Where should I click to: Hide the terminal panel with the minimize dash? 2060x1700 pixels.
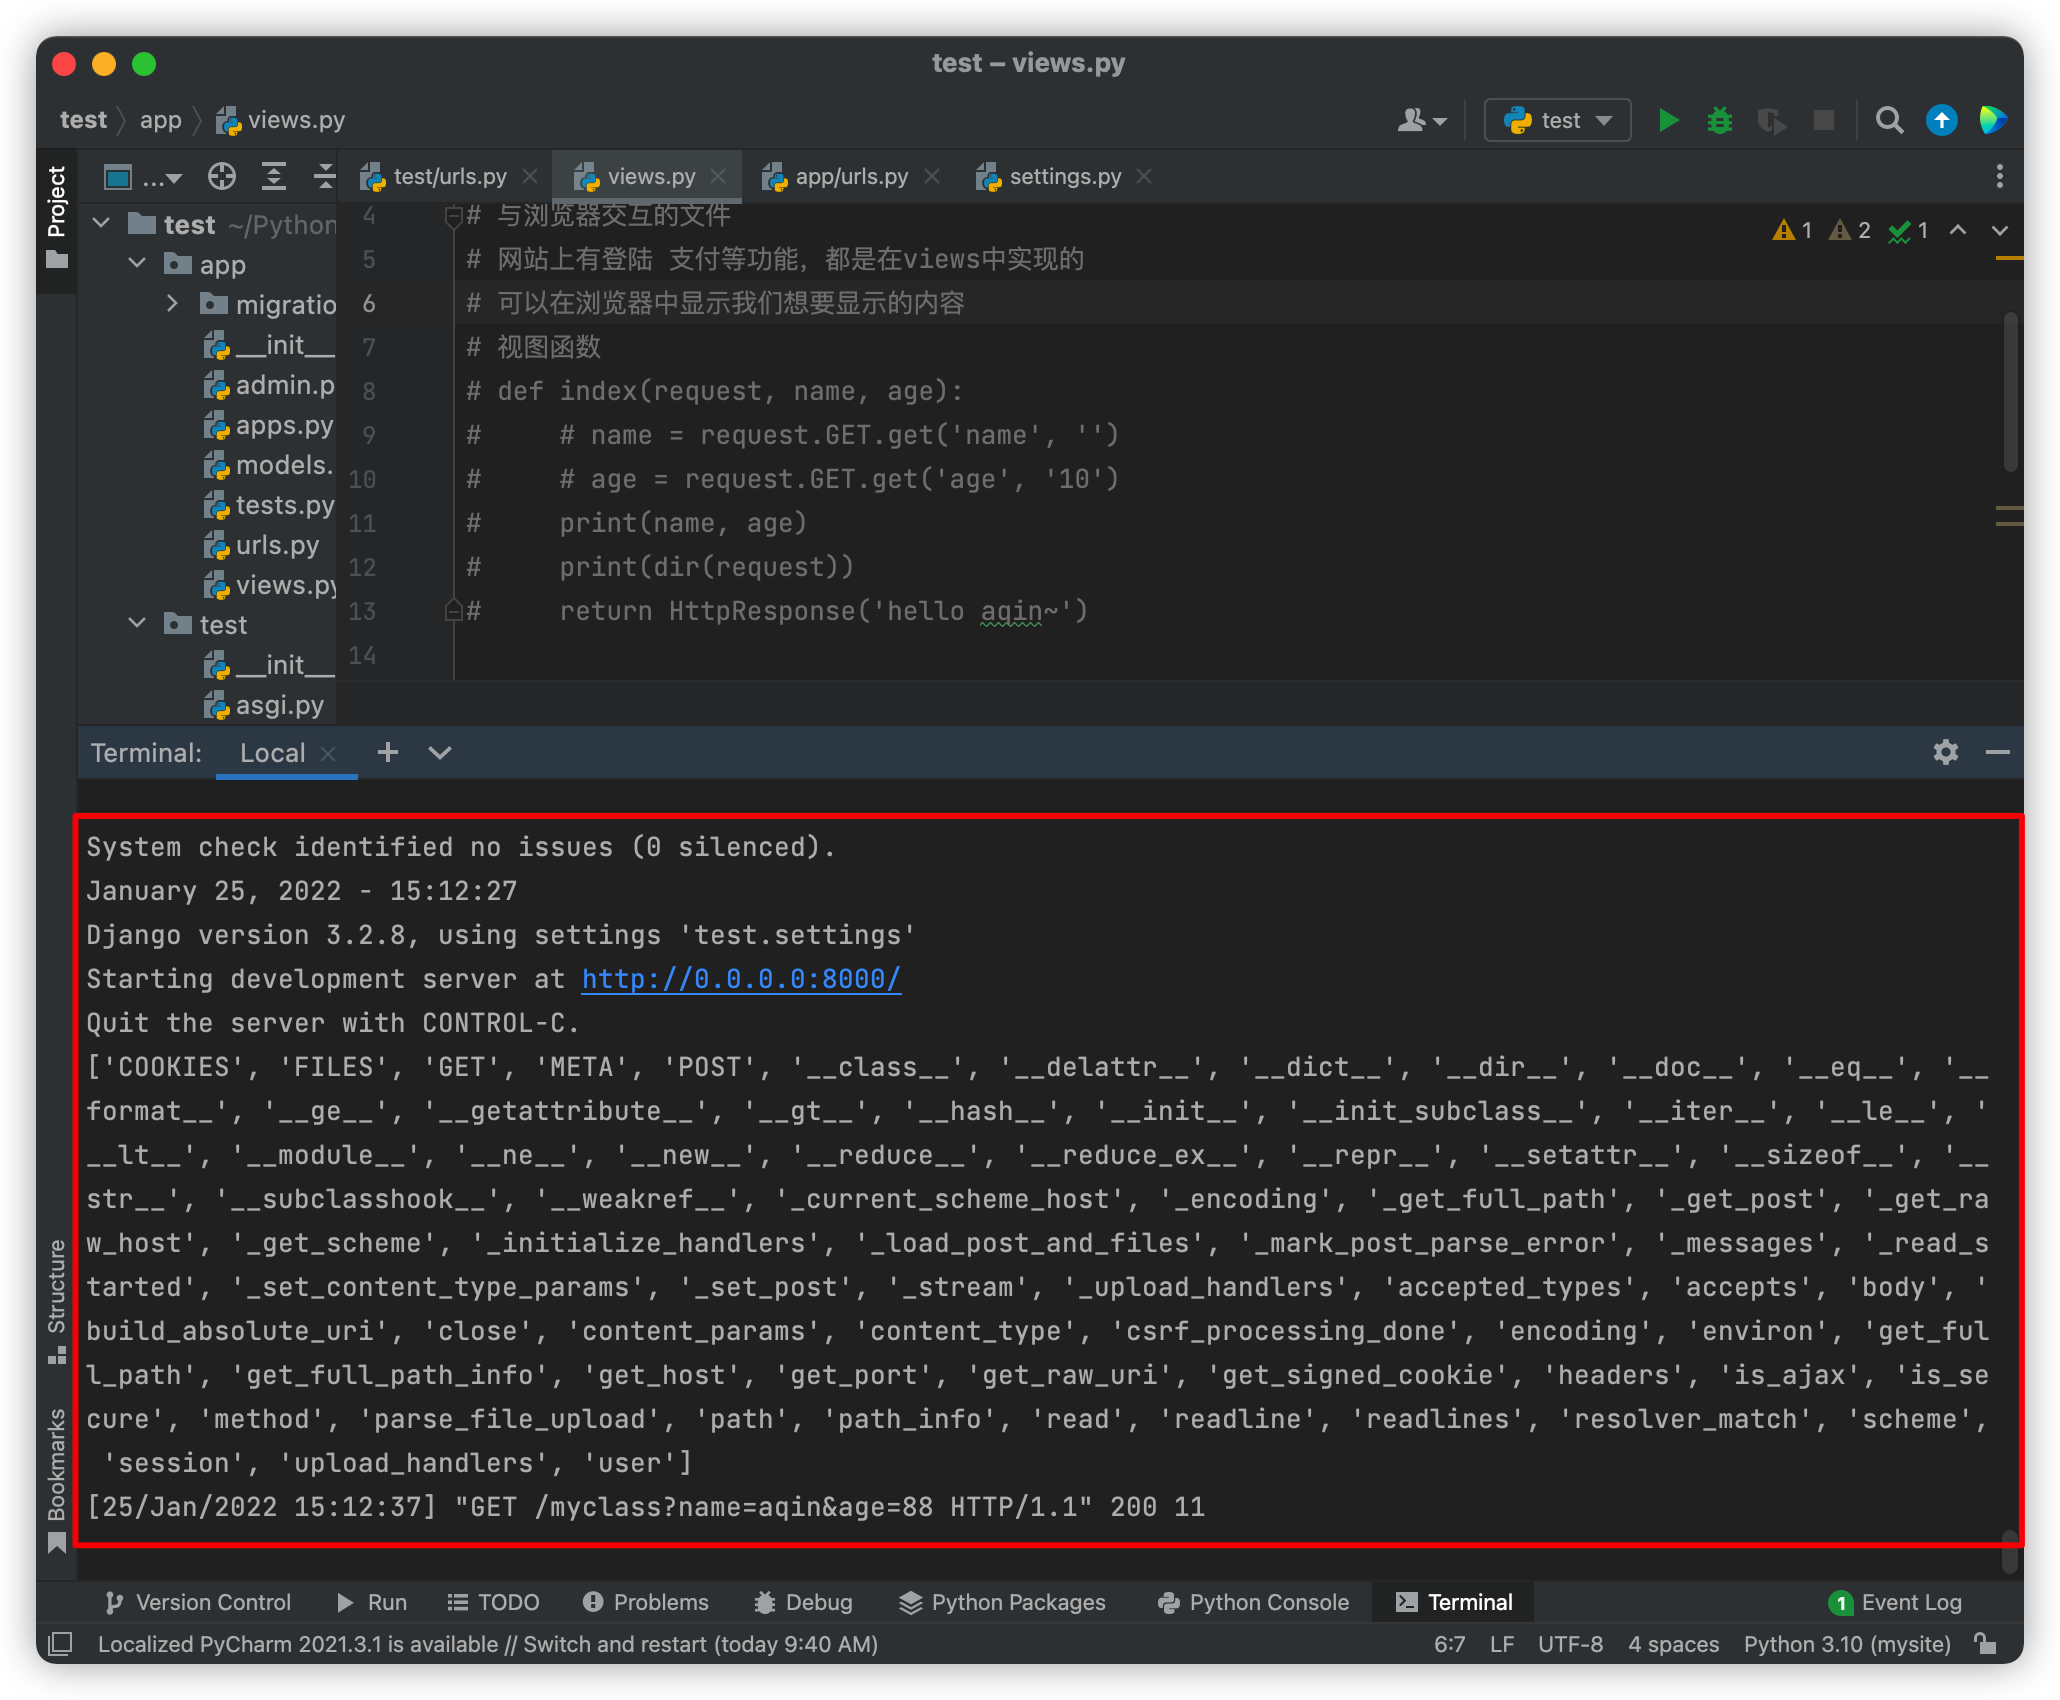click(x=1997, y=752)
